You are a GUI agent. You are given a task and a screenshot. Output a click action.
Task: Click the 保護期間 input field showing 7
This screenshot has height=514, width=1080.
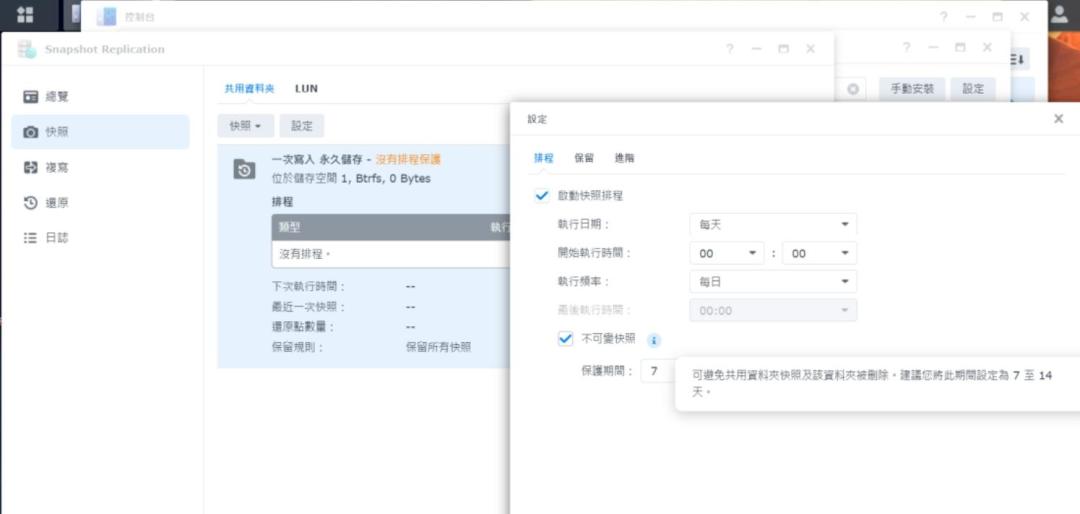tap(658, 372)
